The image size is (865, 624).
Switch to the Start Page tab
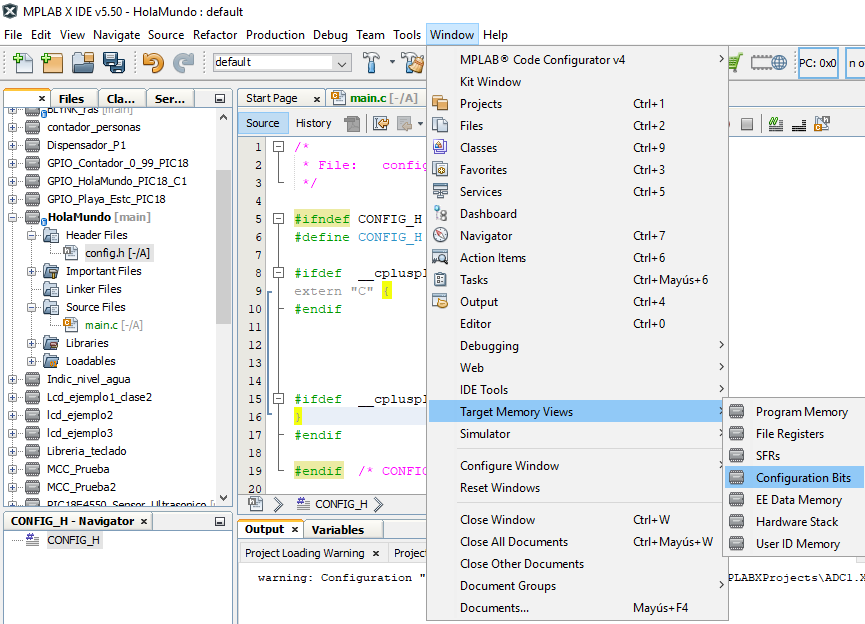coord(271,98)
